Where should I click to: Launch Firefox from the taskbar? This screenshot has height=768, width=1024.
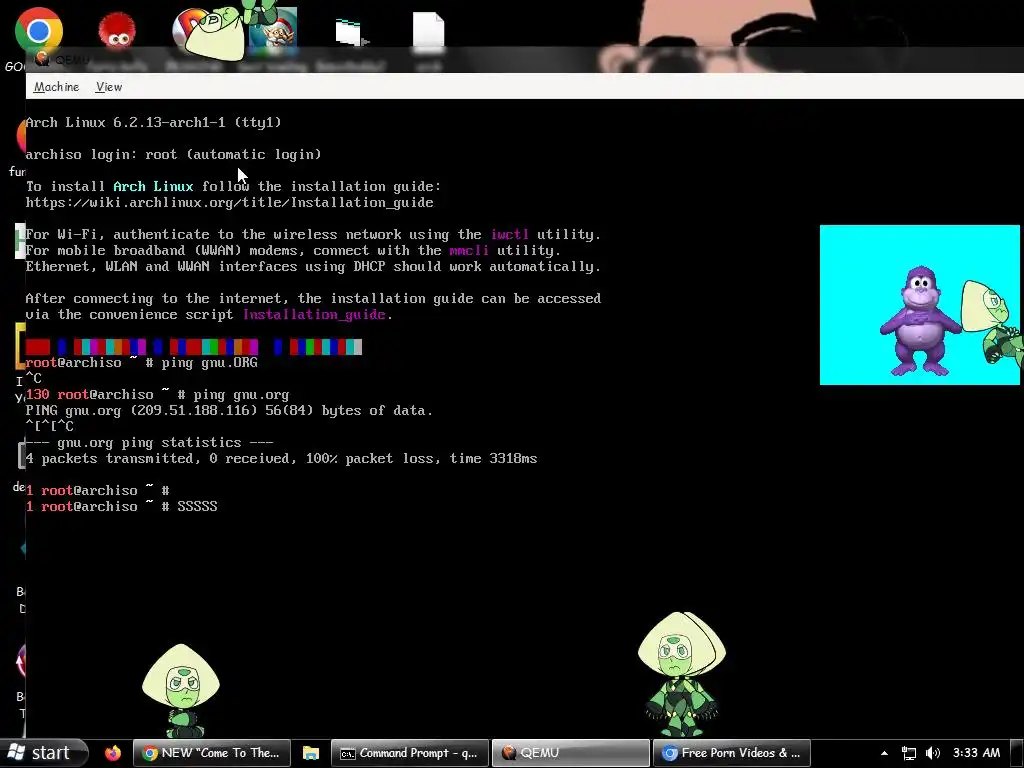pyautogui.click(x=113, y=753)
